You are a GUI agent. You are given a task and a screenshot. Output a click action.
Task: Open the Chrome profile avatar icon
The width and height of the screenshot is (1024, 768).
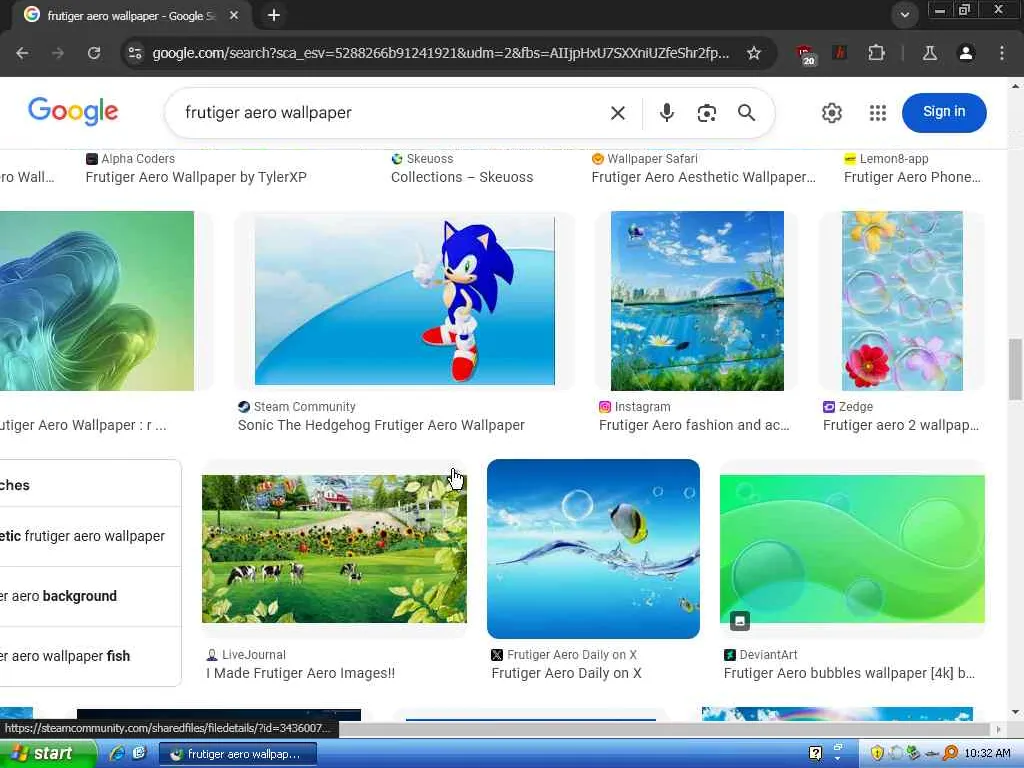(966, 53)
